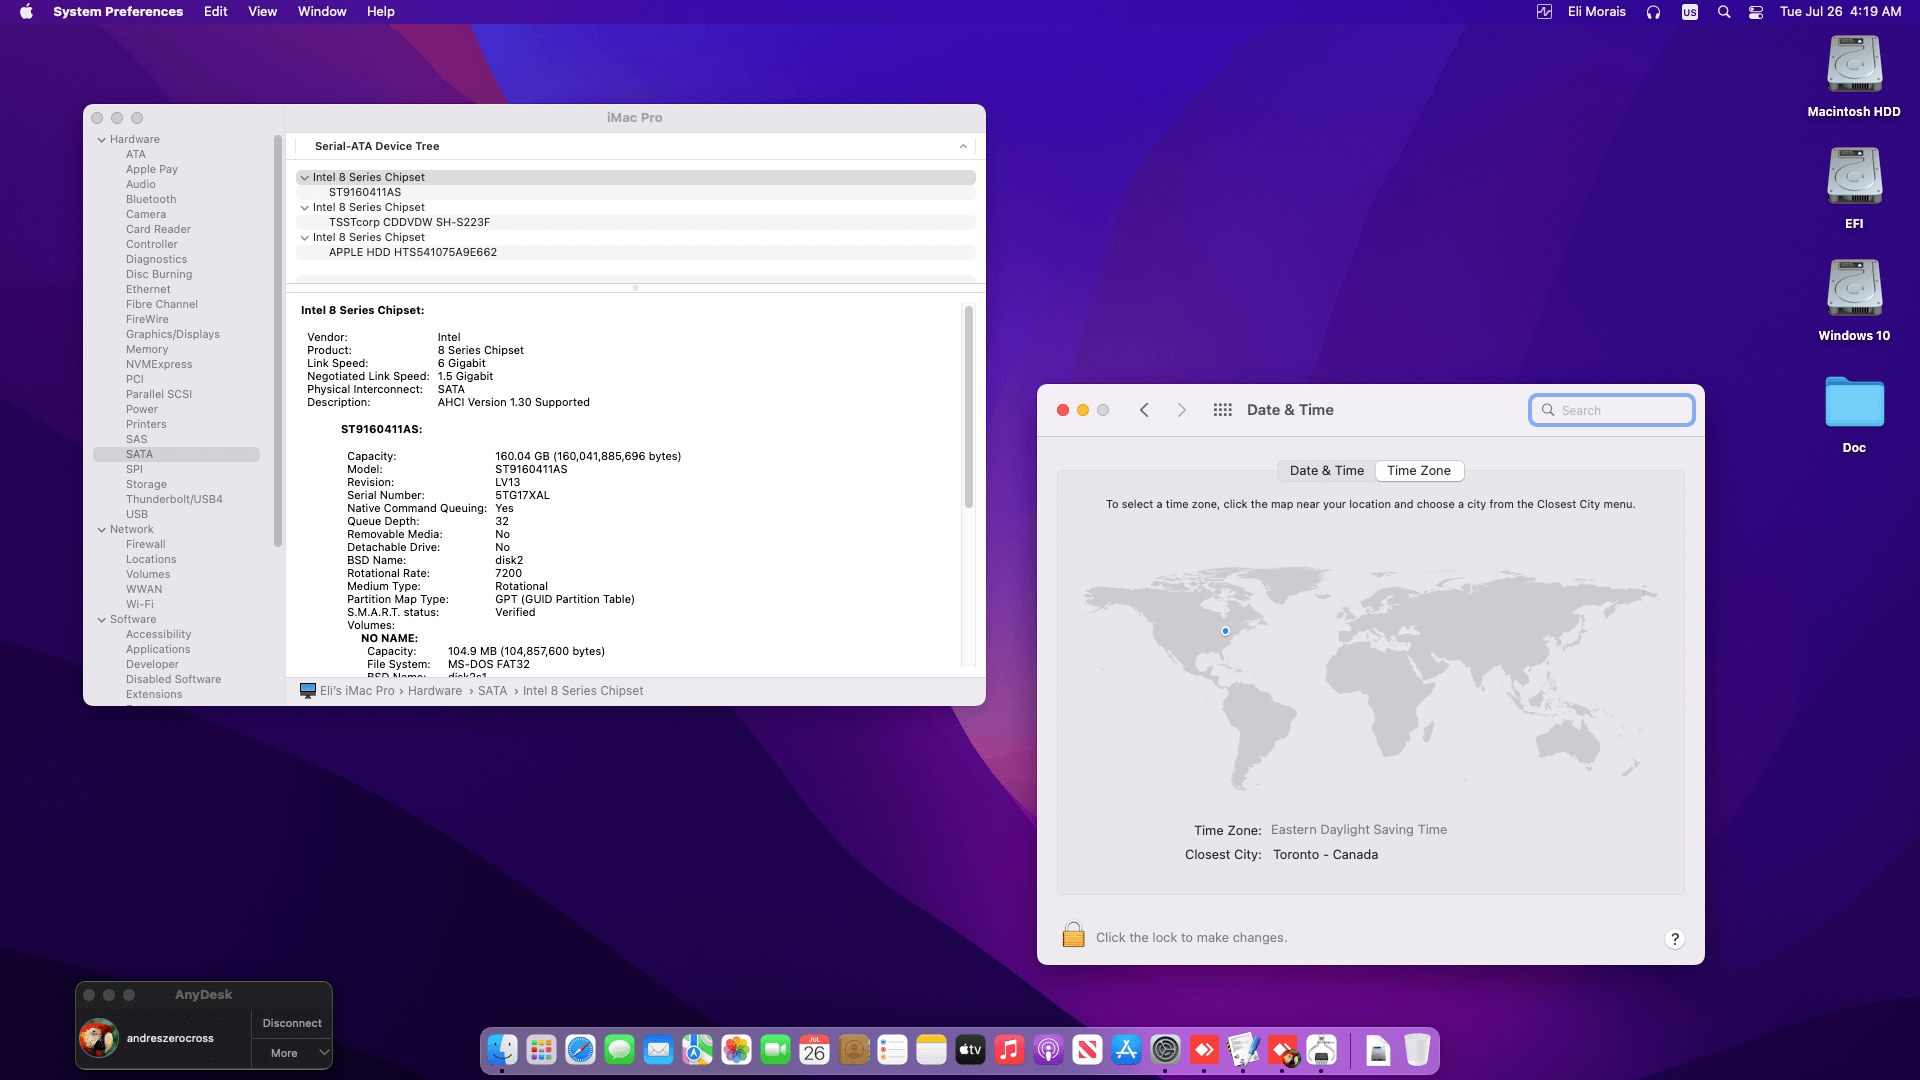Collapse the first Intel 8 Series Chipset
The image size is (1920, 1080).
click(305, 178)
